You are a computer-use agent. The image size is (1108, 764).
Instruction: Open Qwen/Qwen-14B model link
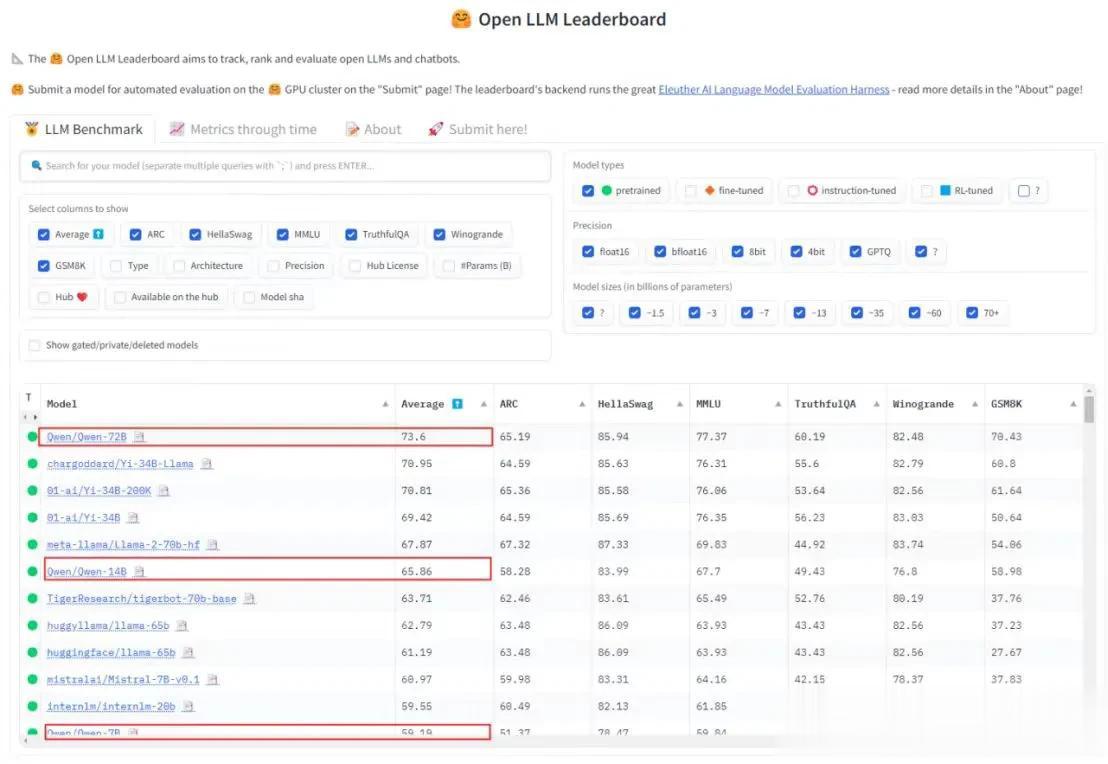86,572
